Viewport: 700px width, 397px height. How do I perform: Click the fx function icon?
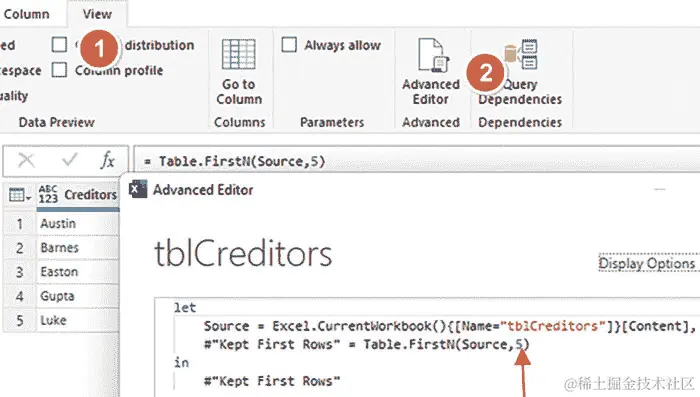(x=108, y=160)
